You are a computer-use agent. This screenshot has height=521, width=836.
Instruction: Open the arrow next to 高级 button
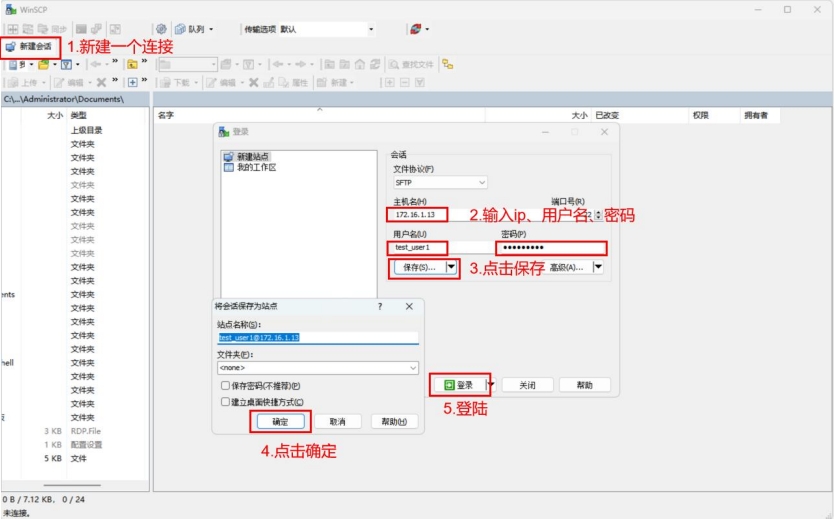coord(598,267)
